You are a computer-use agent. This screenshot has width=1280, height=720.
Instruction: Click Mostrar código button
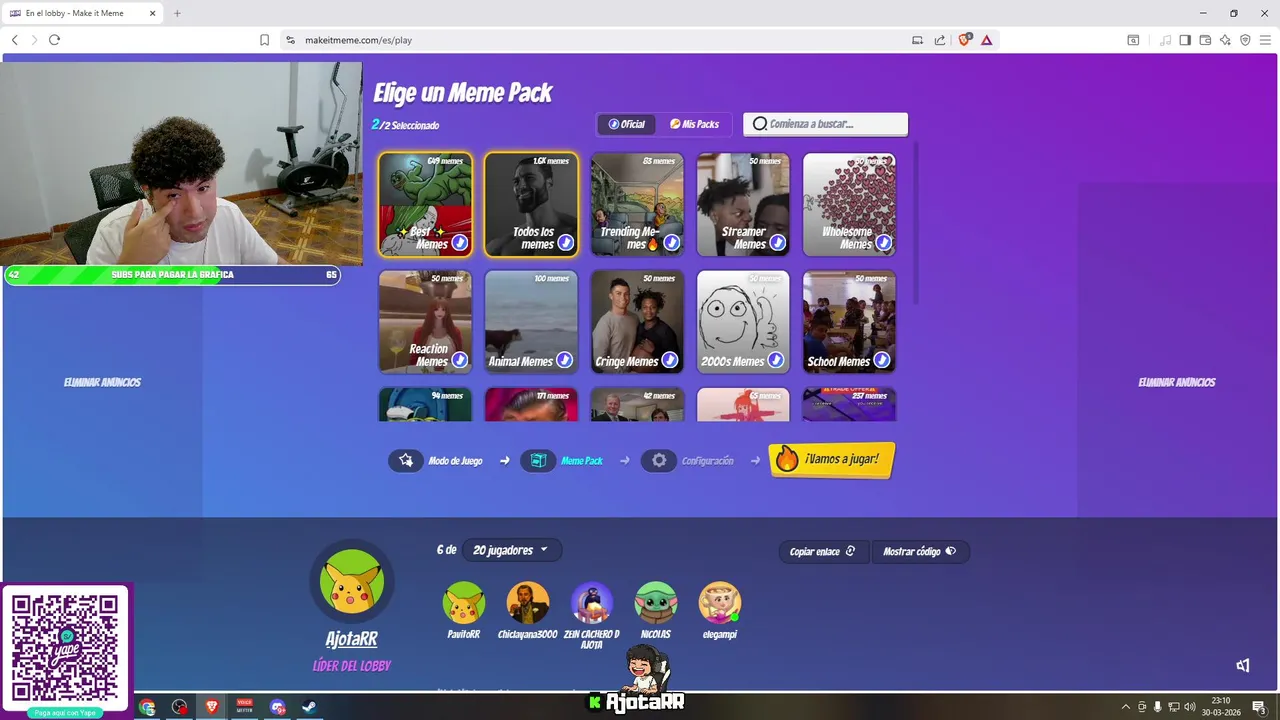(920, 551)
